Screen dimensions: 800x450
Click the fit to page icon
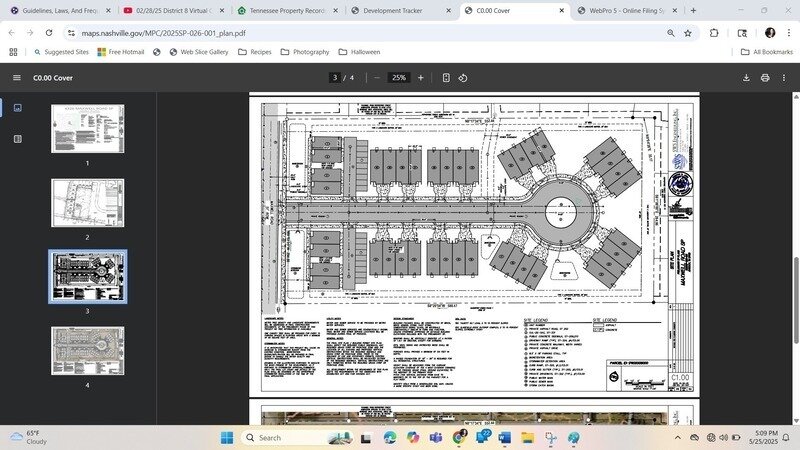pyautogui.click(x=446, y=77)
